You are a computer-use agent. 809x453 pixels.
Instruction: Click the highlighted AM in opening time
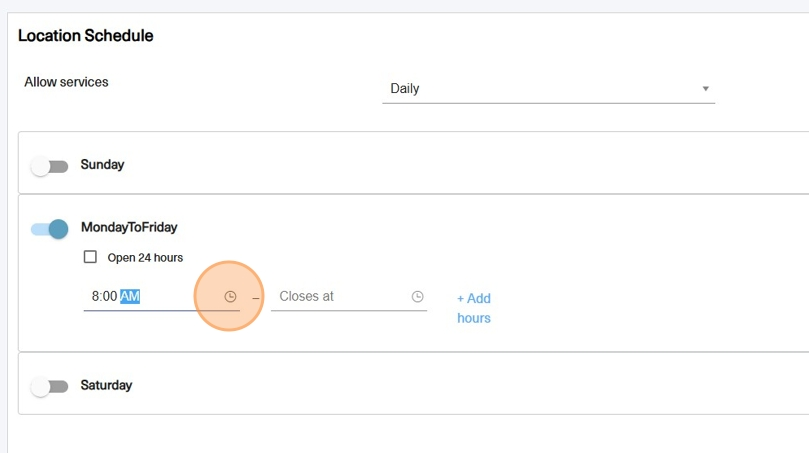[130, 296]
